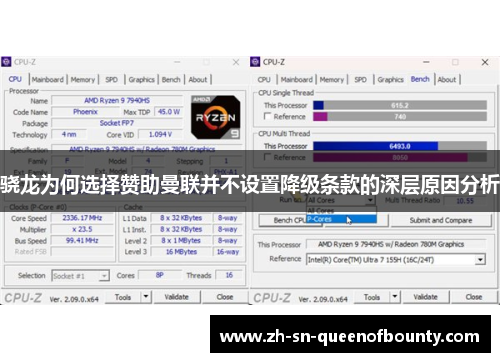Enable Single Thread Reference checkbox
Viewport: 500px width, 362px height.
267,116
